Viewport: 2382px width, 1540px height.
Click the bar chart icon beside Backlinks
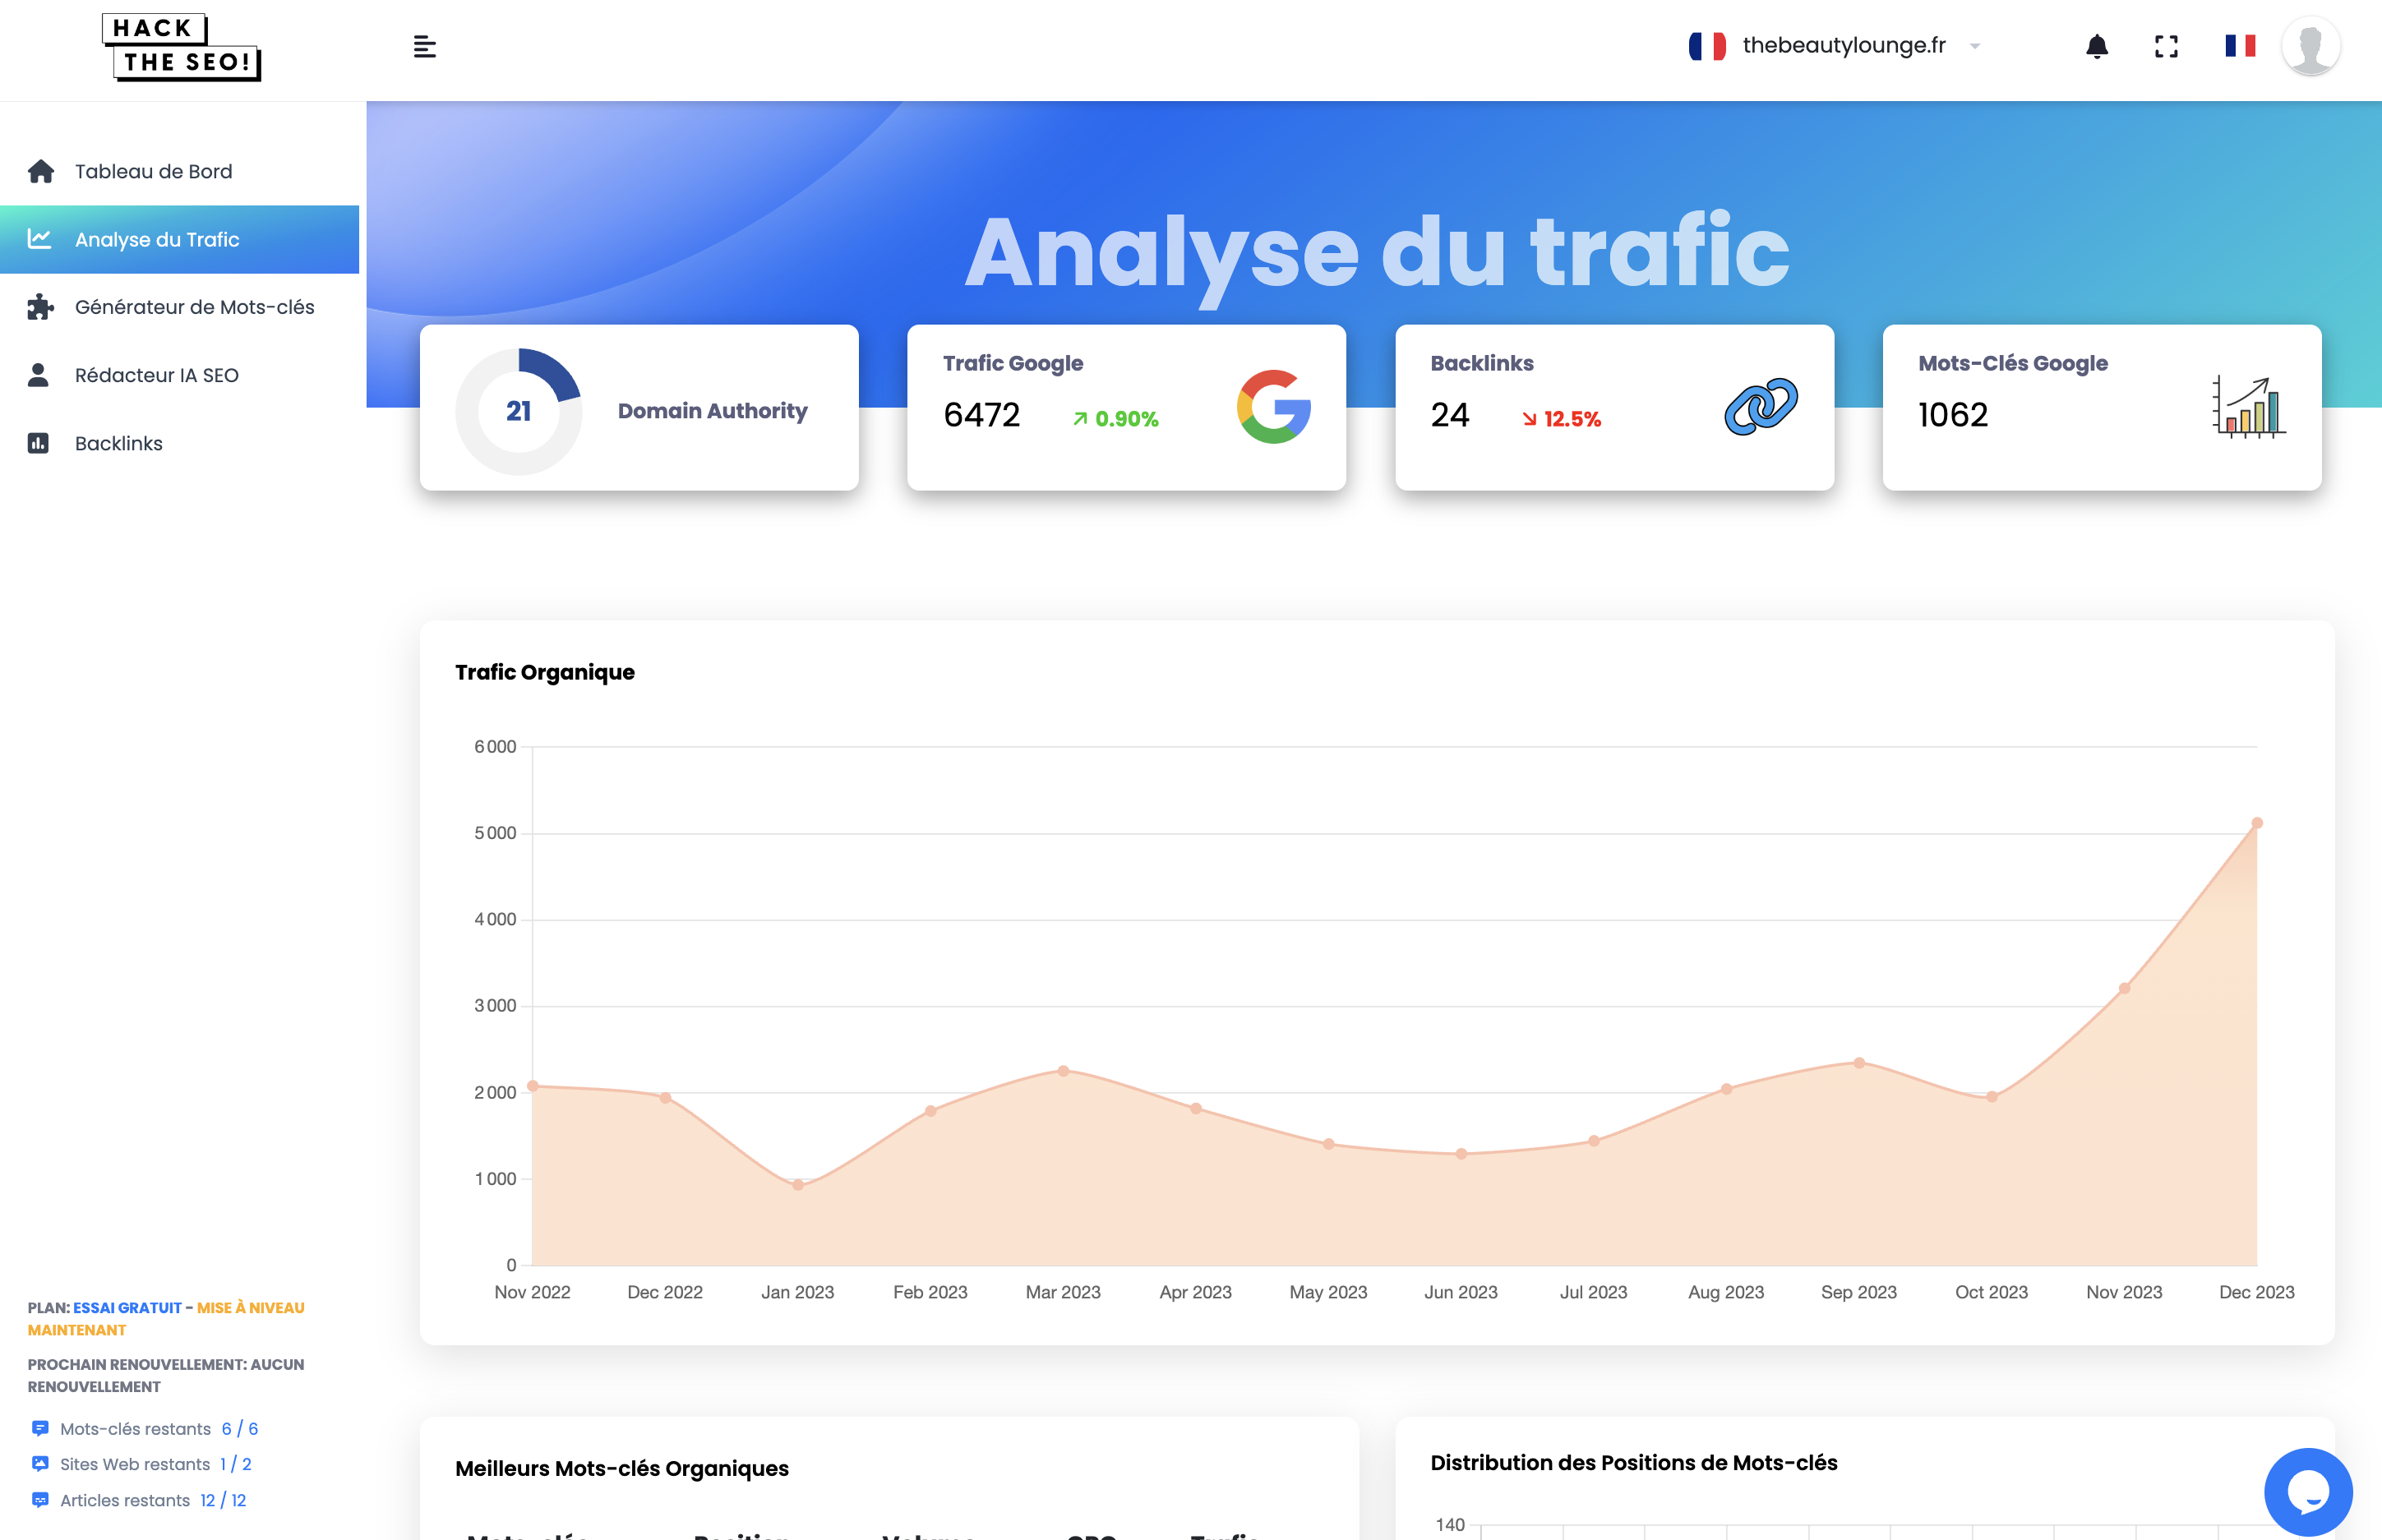(38, 443)
